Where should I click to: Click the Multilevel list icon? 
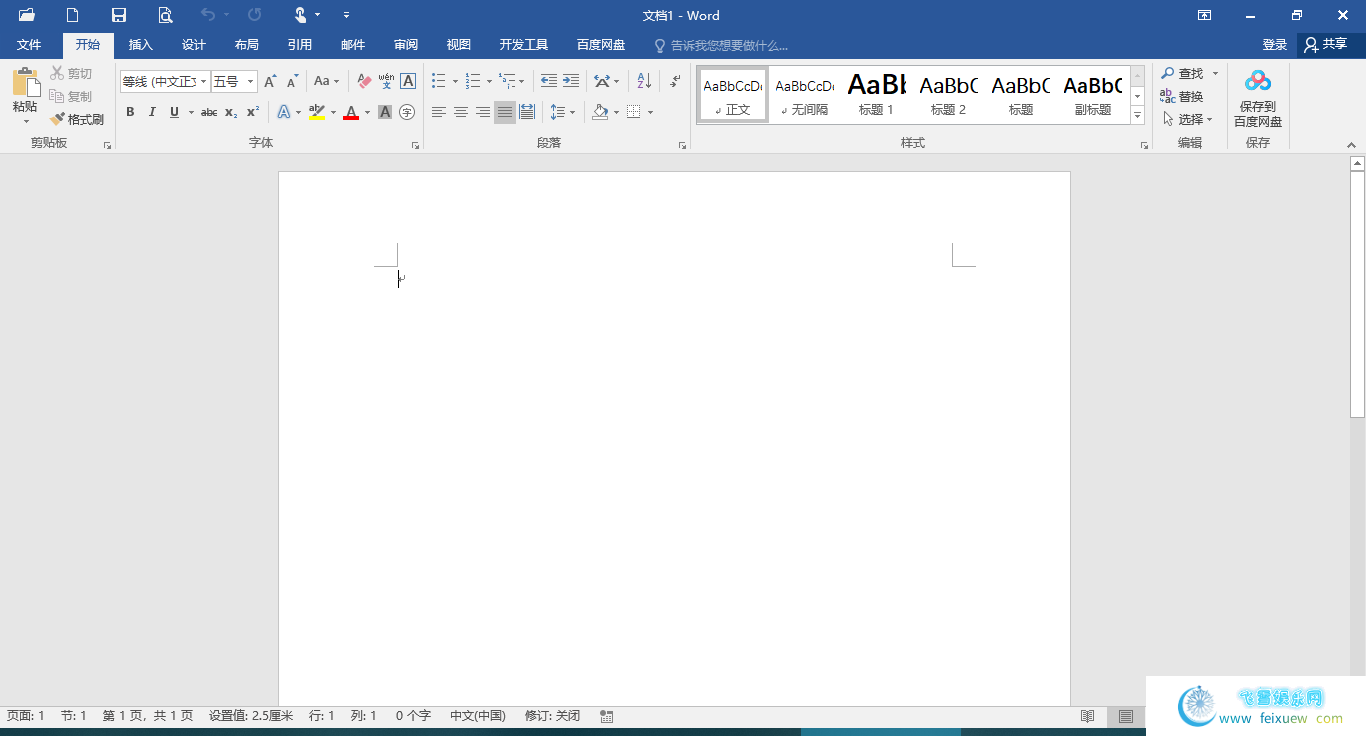508,81
